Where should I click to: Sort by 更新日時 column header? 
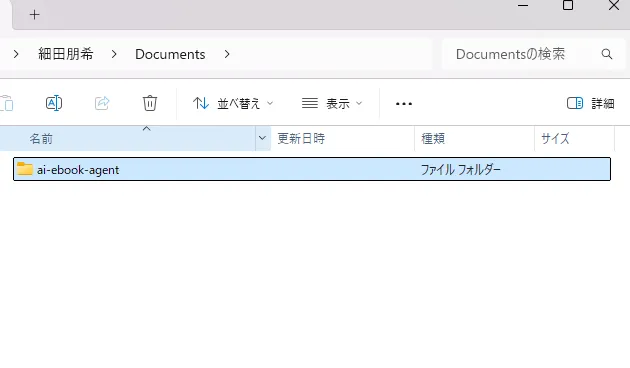(x=342, y=139)
